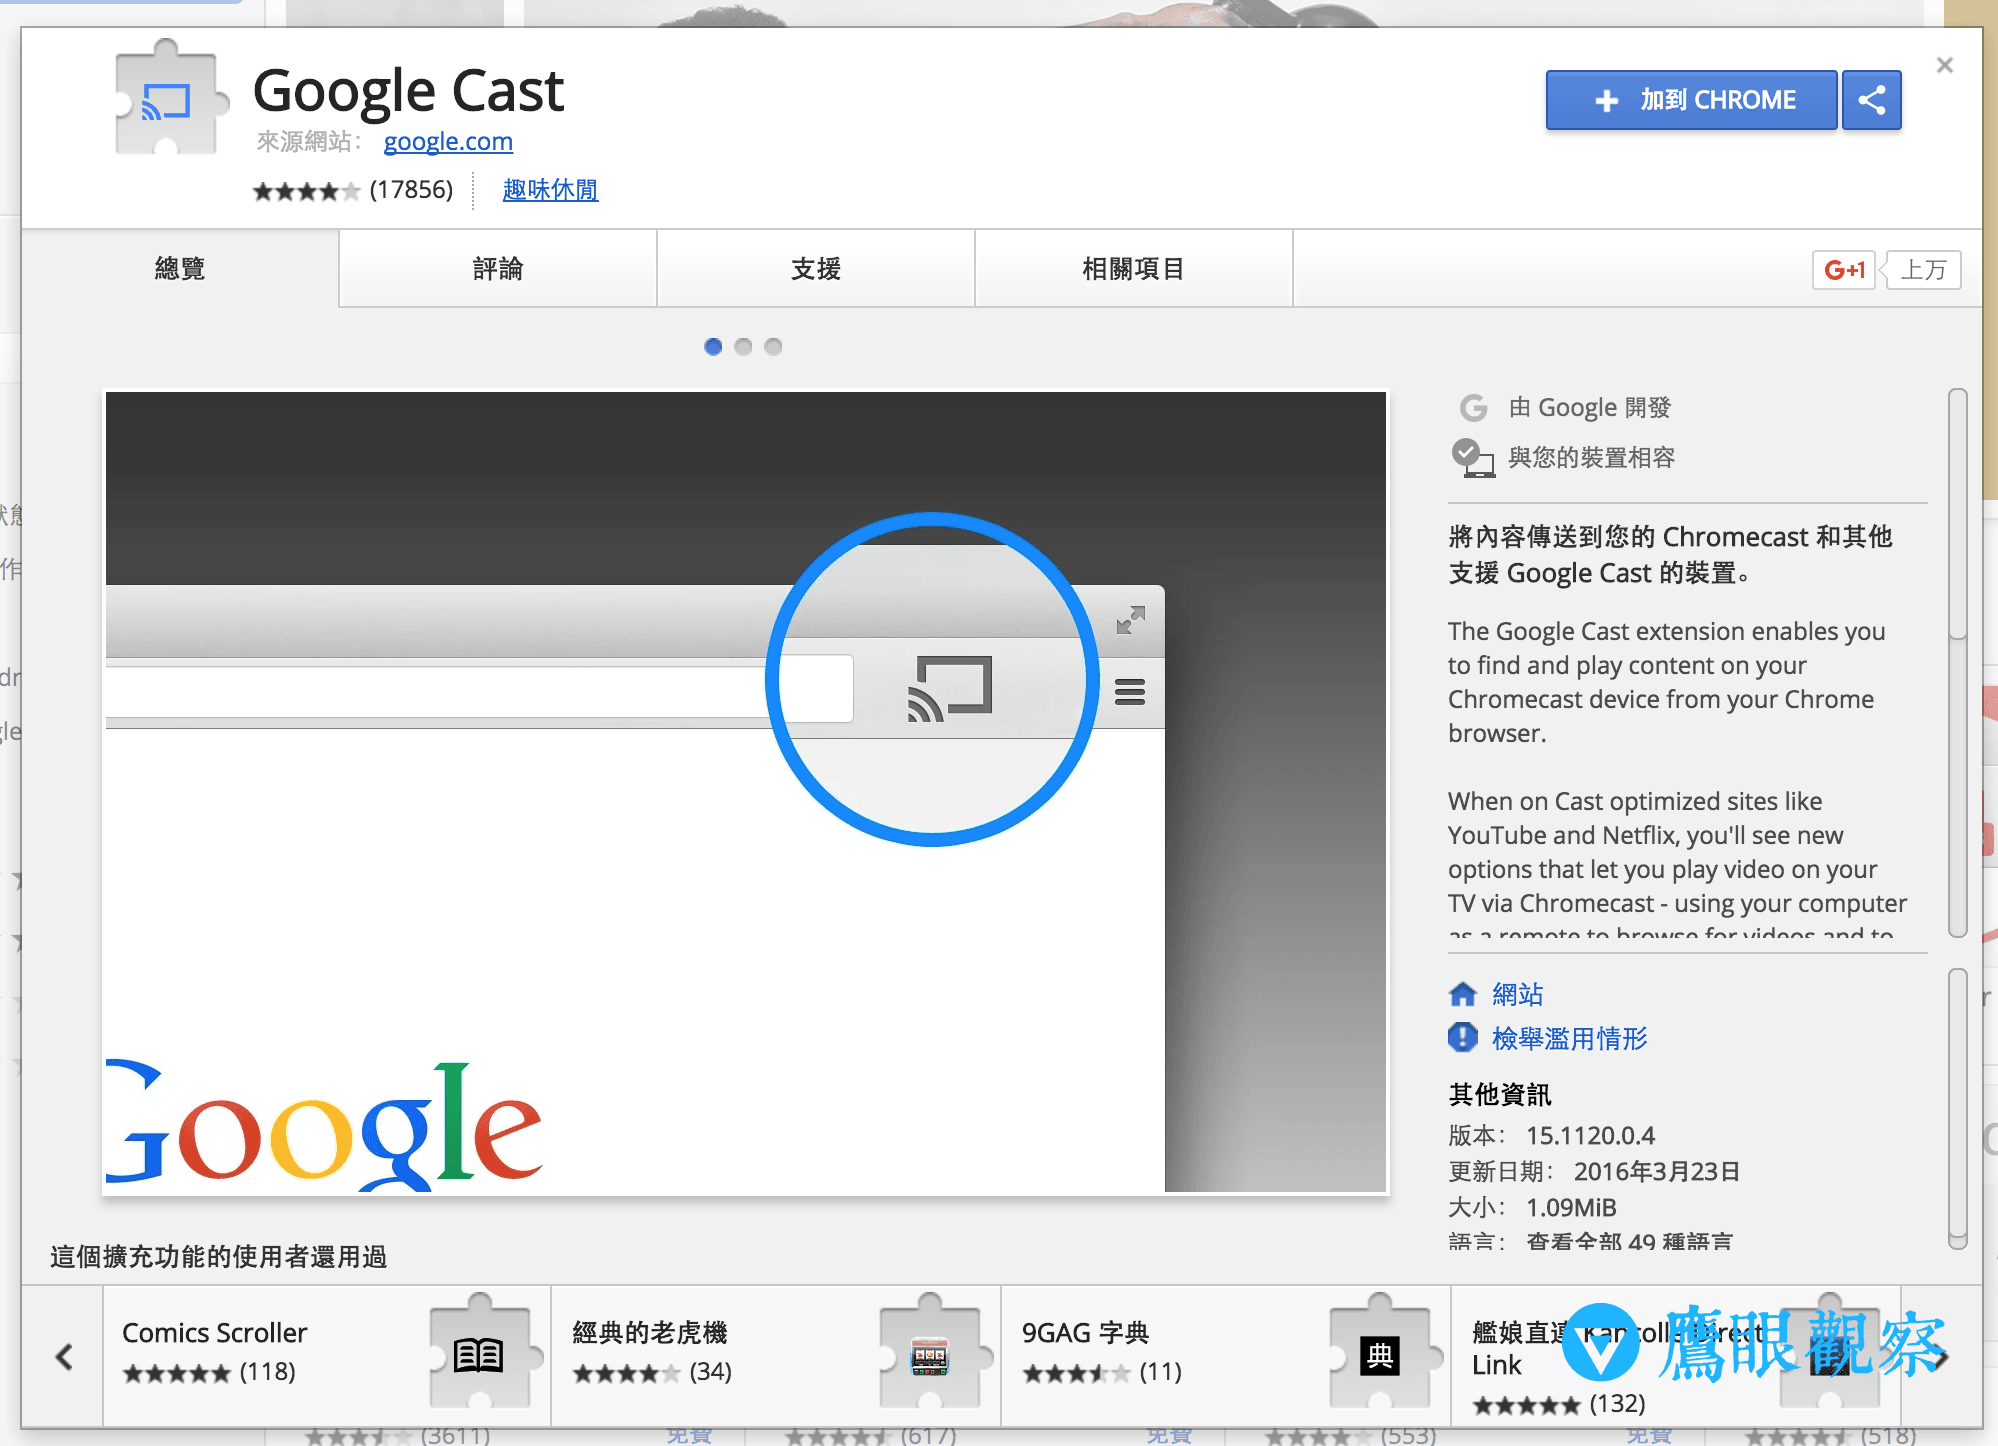The image size is (1998, 1446).
Task: Open the 網站 link
Action: click(1518, 994)
